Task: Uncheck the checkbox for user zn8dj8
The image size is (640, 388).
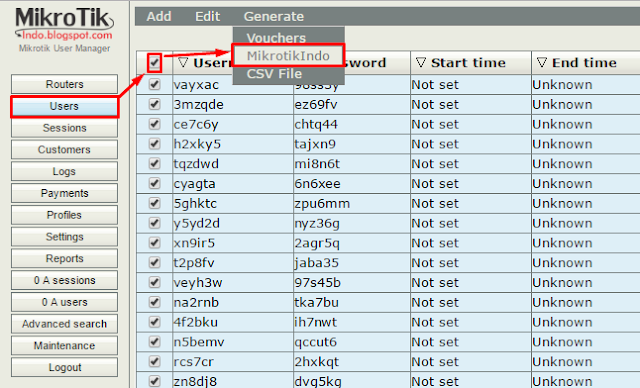Action: click(154, 381)
